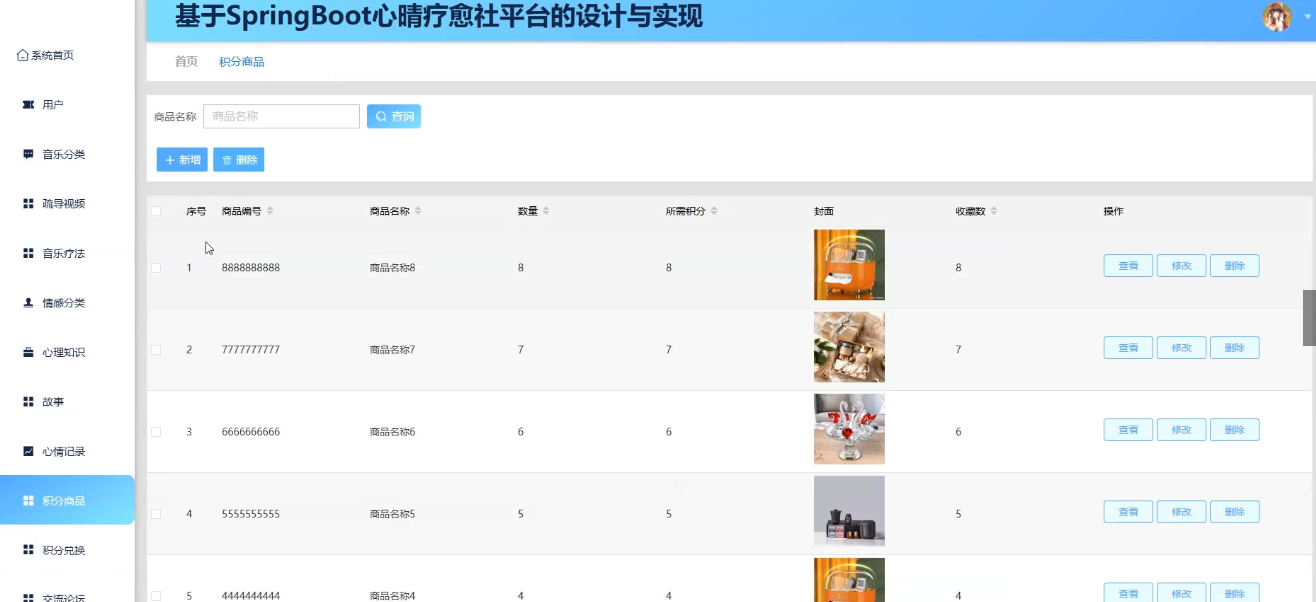1316x602 pixels.
Task: Click 修改 for 商品名称7
Action: click(1181, 348)
